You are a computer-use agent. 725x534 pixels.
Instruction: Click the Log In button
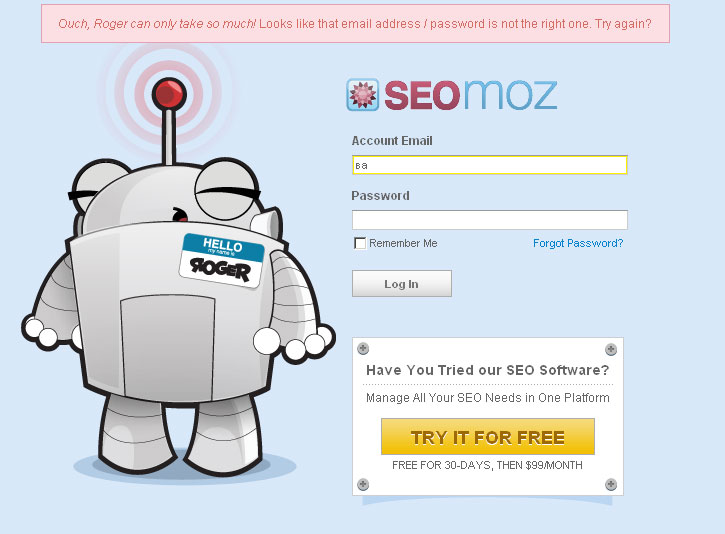click(x=402, y=283)
